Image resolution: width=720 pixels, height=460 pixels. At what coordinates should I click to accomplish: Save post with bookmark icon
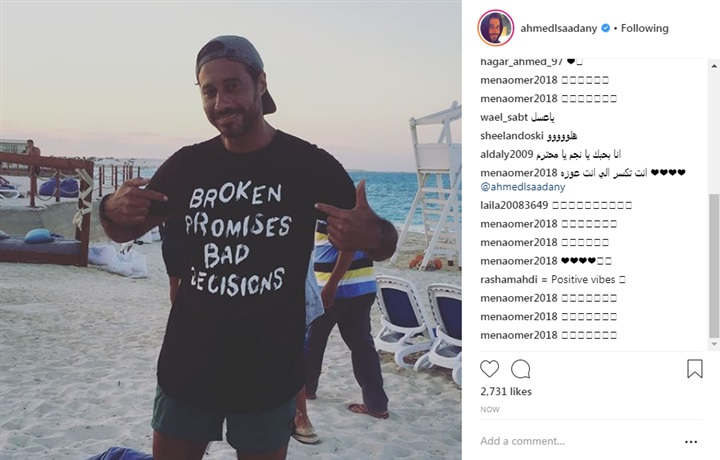[x=695, y=369]
